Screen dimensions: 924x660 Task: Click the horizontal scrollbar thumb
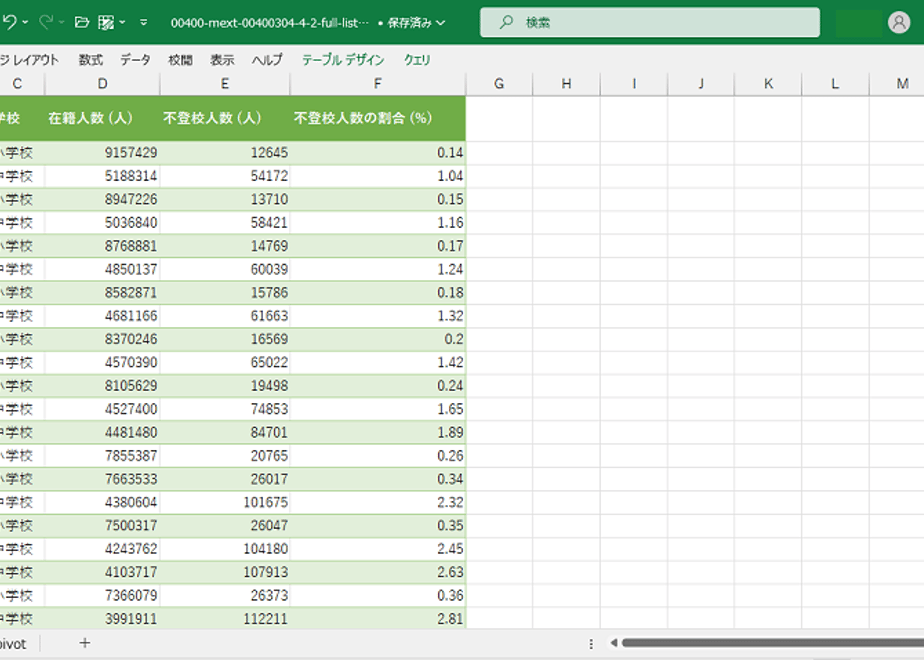773,643
